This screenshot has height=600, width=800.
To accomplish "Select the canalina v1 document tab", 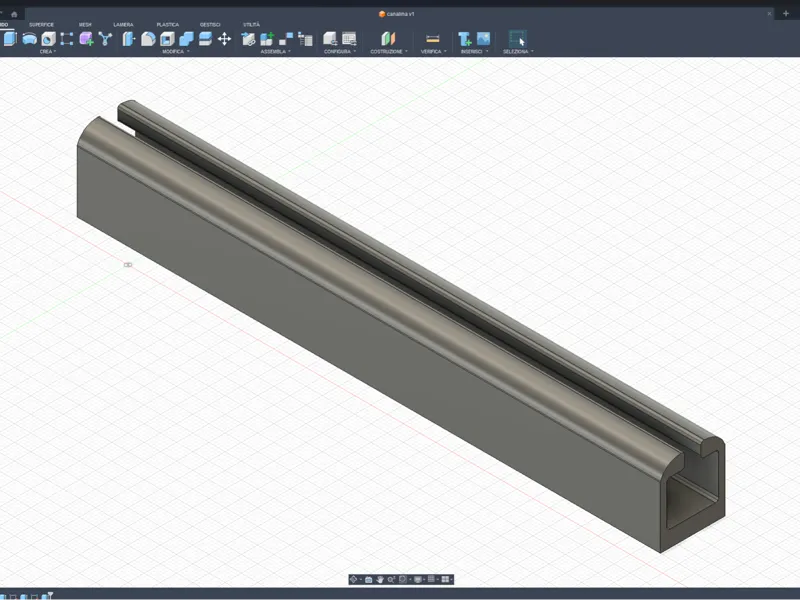I will (396, 14).
